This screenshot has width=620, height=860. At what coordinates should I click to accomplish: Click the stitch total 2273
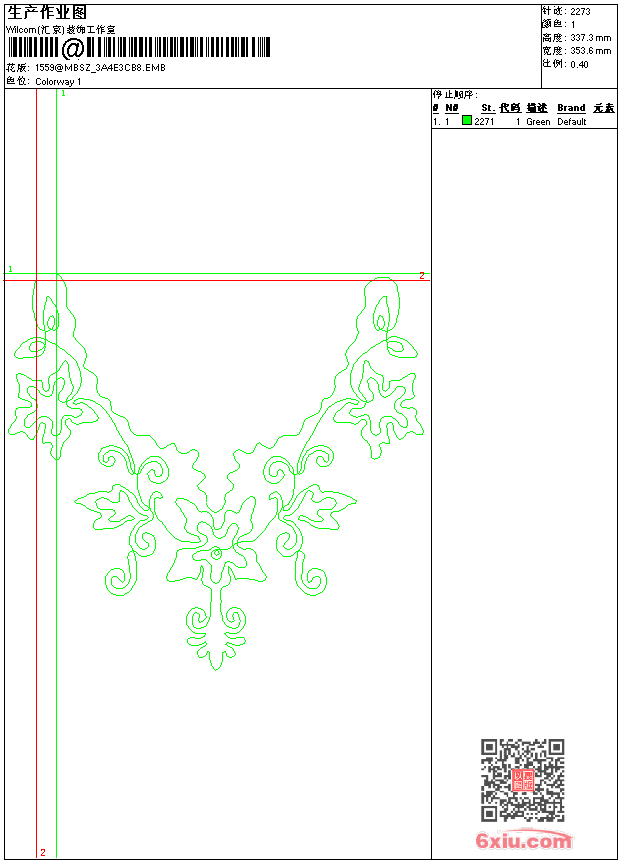[x=580, y=12]
